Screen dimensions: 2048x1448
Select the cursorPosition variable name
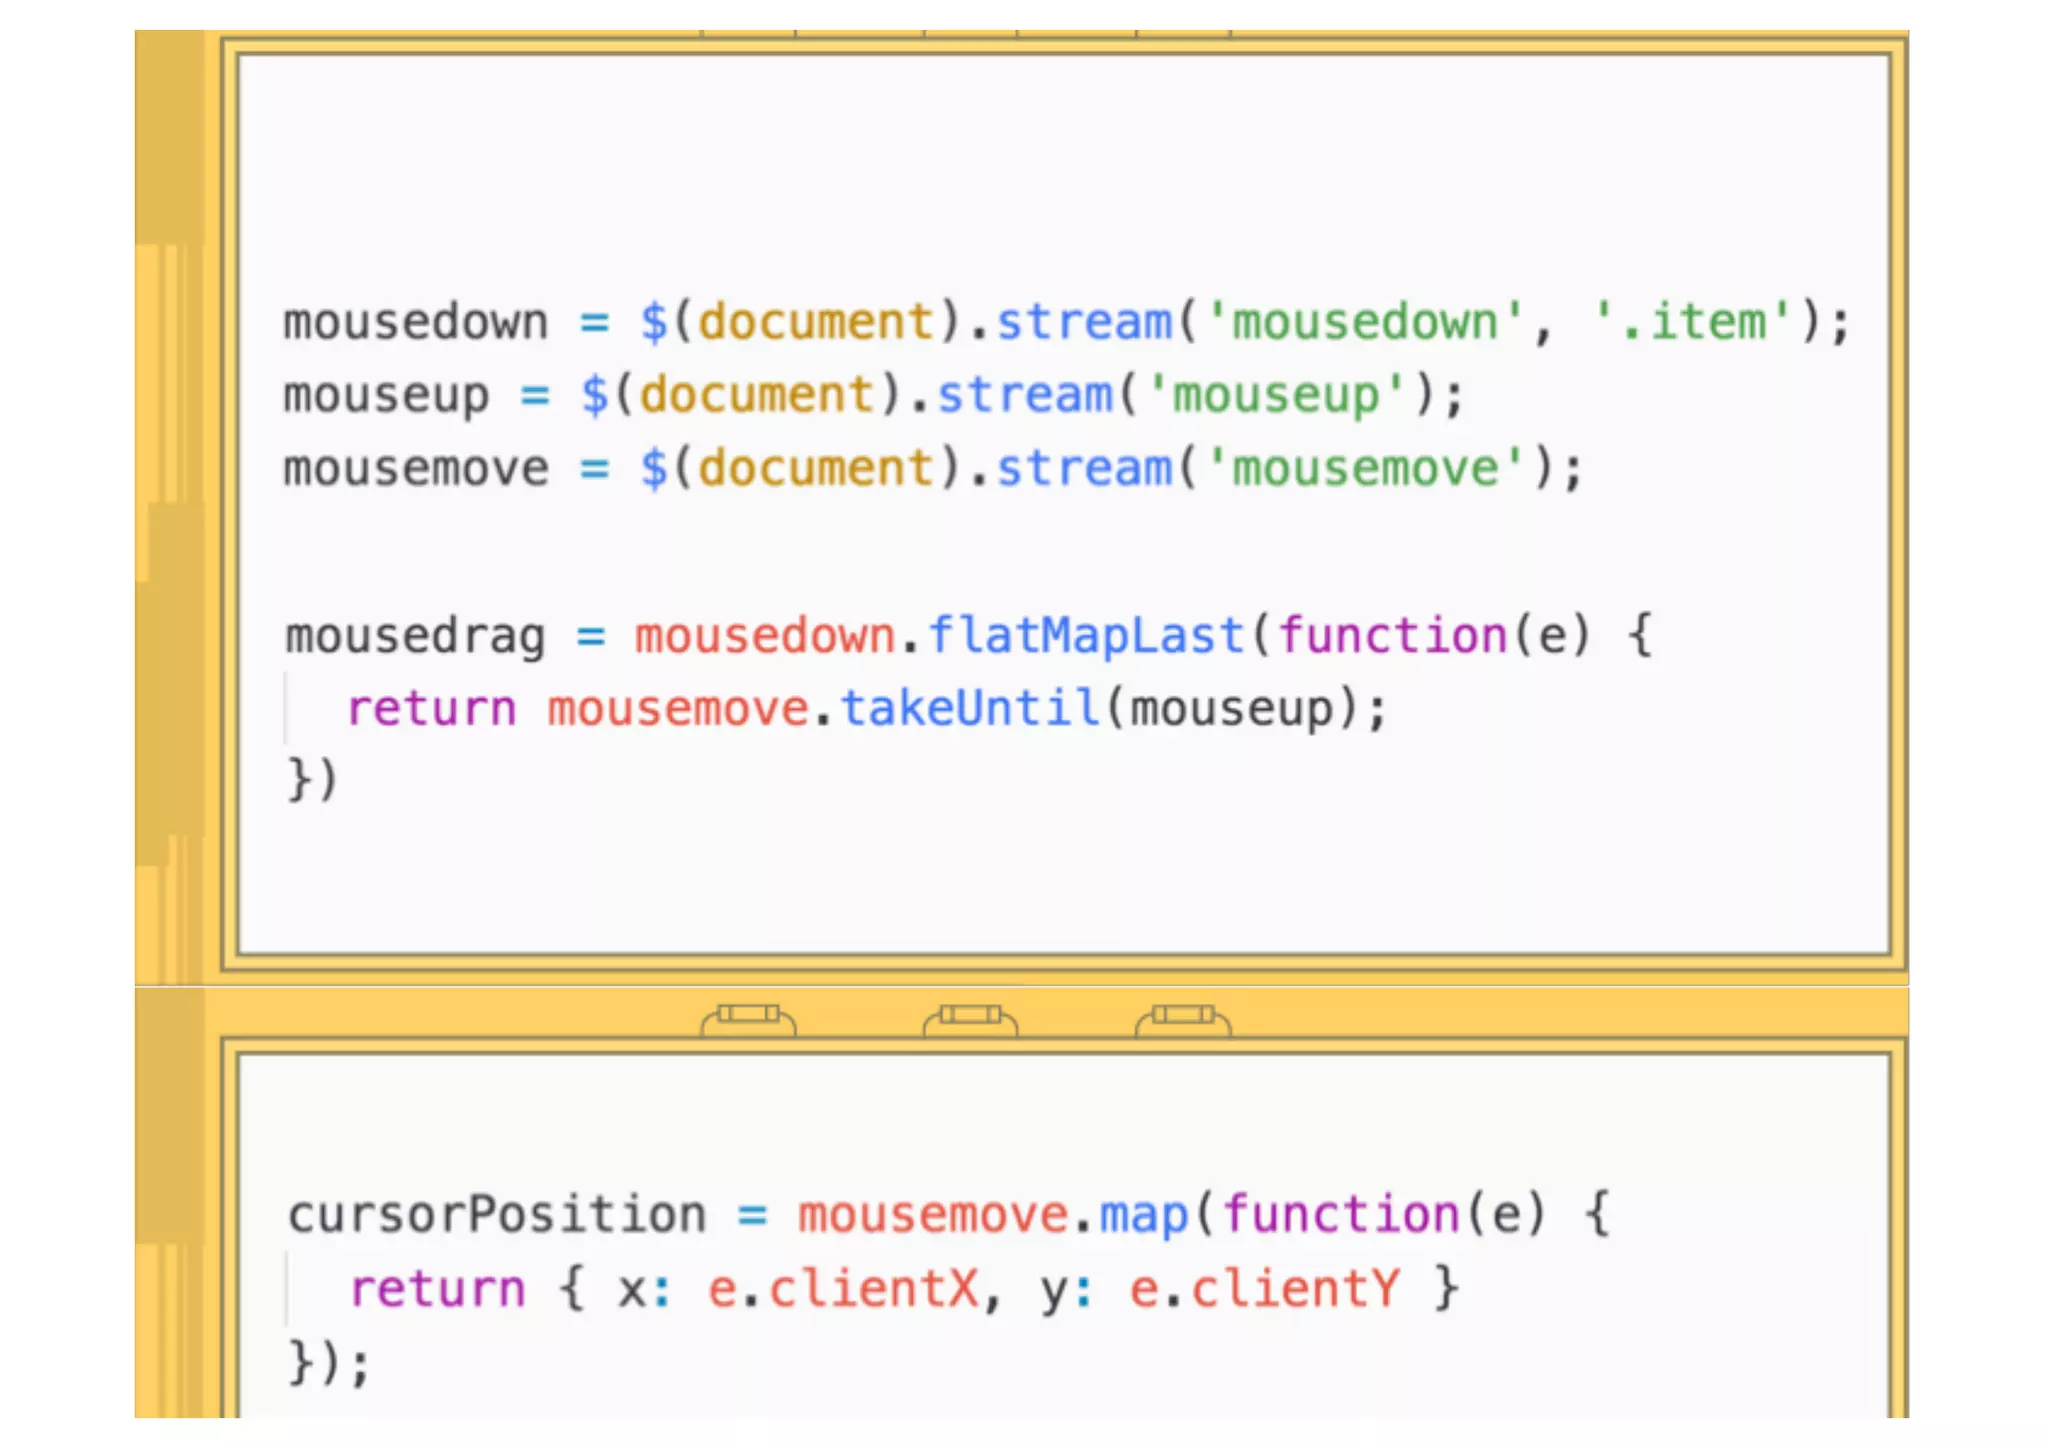(x=497, y=1215)
